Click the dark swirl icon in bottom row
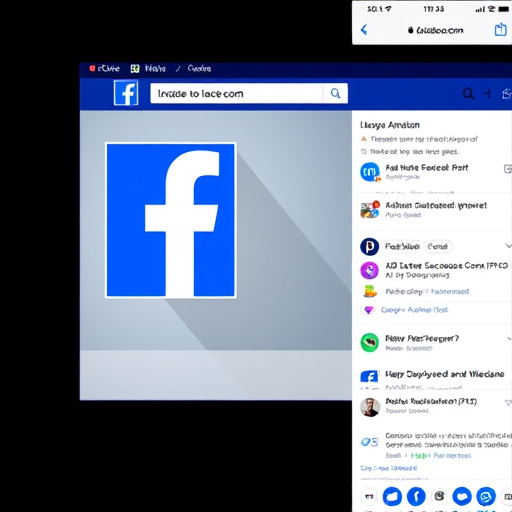This screenshot has height=512, width=512. [x=439, y=497]
